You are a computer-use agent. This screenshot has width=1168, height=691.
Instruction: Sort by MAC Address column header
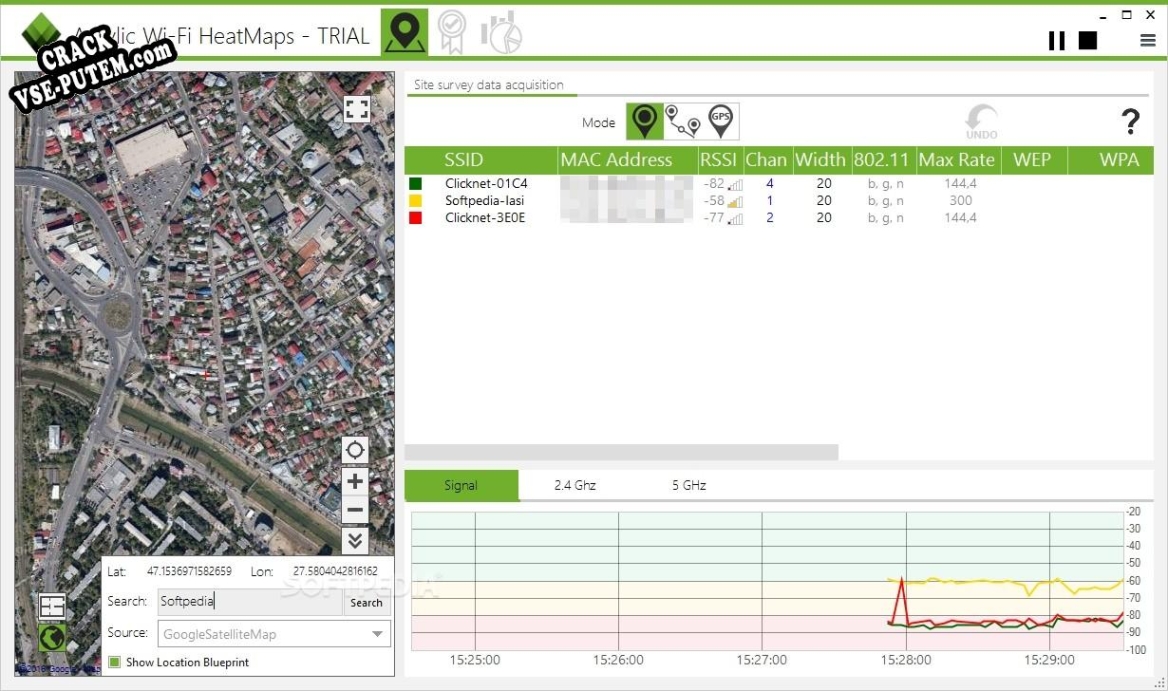(627, 160)
